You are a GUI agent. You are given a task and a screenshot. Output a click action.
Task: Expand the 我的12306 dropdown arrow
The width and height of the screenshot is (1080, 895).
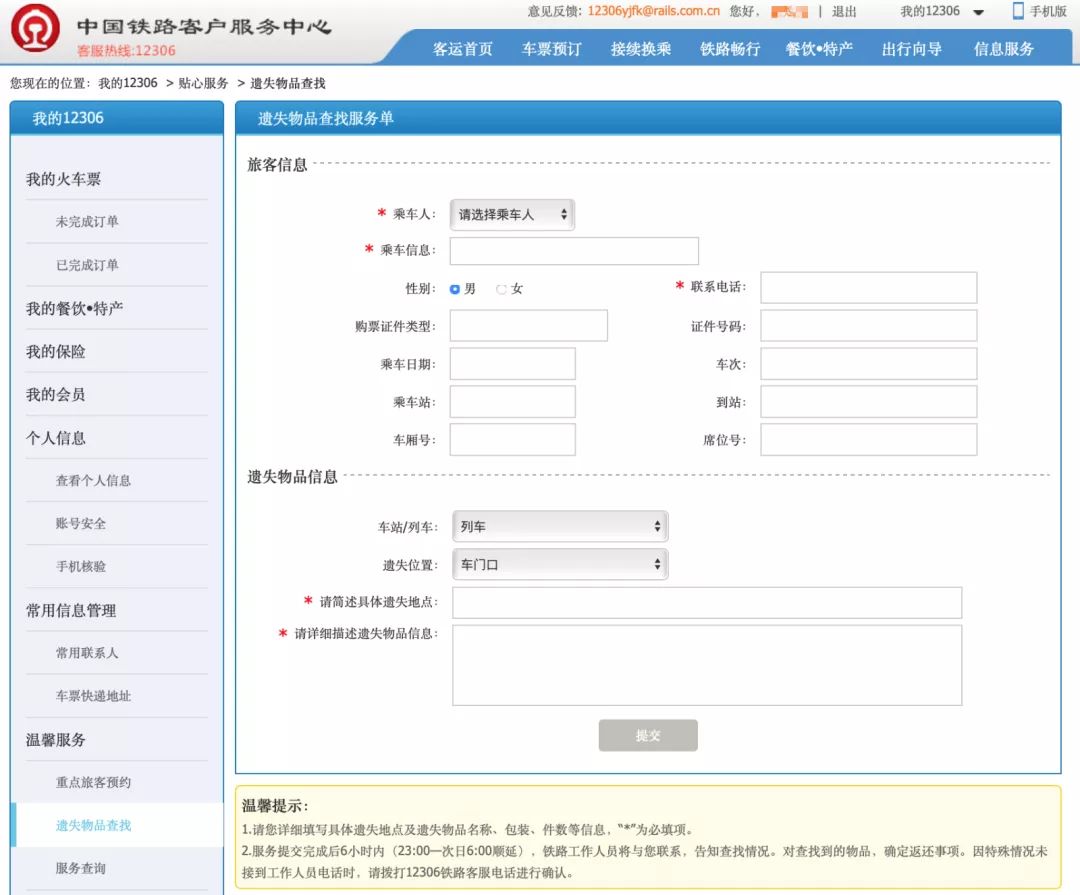tap(976, 10)
